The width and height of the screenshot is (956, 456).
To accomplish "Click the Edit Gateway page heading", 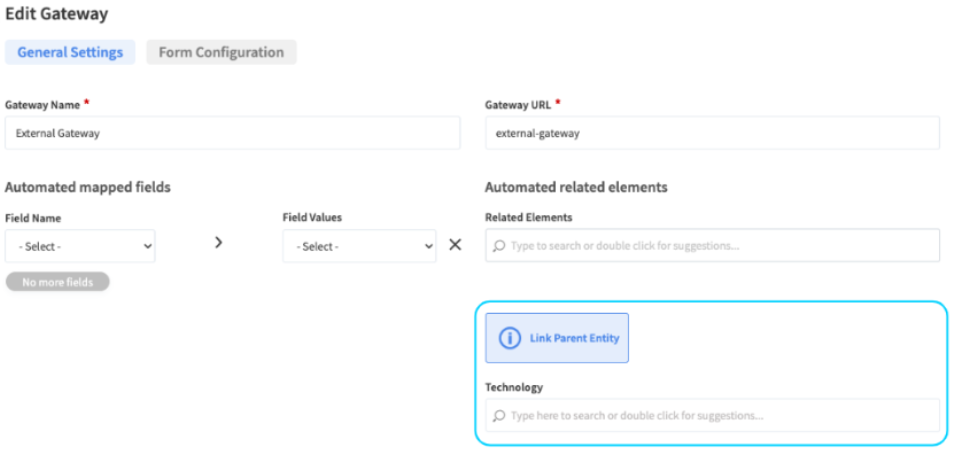I will [x=57, y=15].
